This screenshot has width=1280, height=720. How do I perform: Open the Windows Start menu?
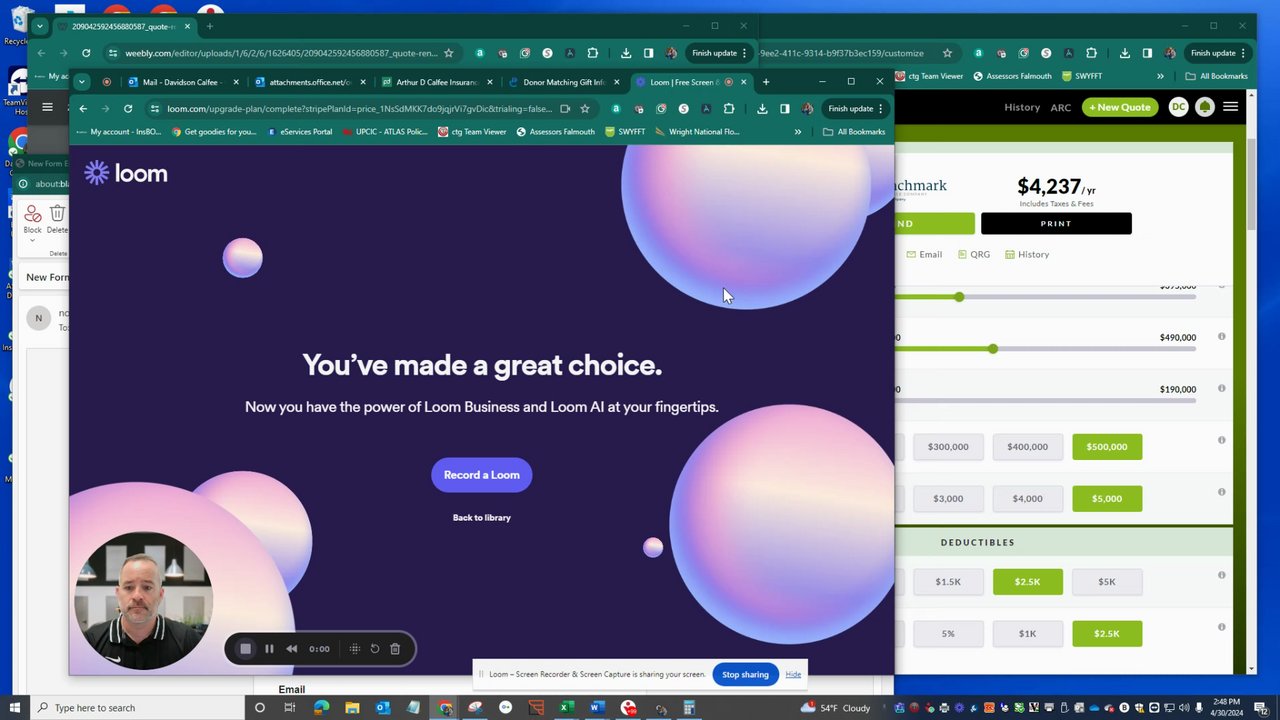15,707
